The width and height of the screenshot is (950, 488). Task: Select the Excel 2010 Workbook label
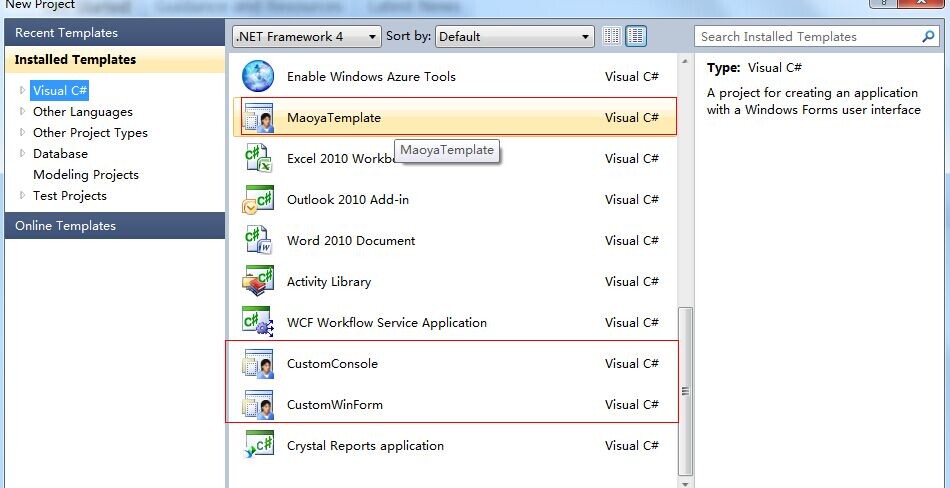341,159
